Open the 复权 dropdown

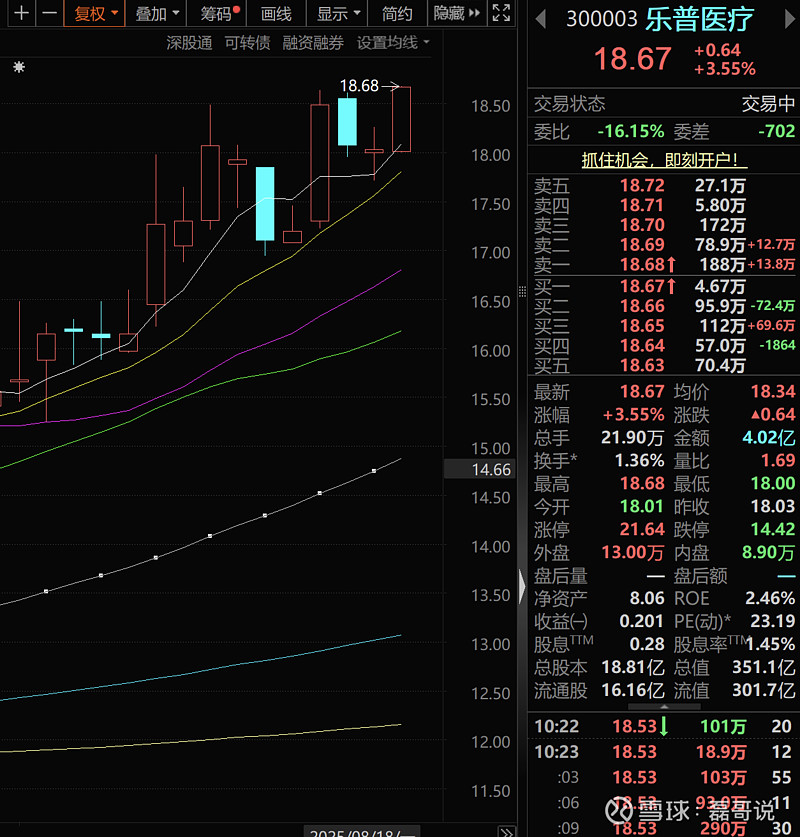pyautogui.click(x=94, y=13)
